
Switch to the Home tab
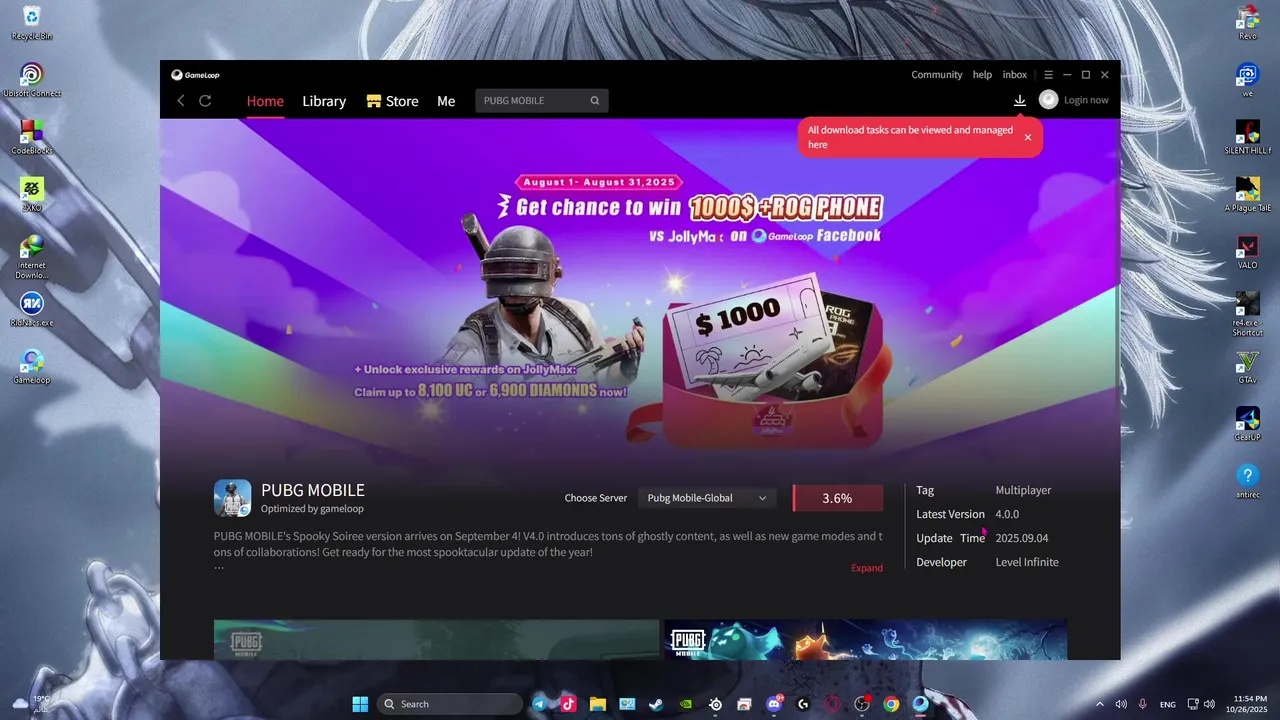point(265,101)
